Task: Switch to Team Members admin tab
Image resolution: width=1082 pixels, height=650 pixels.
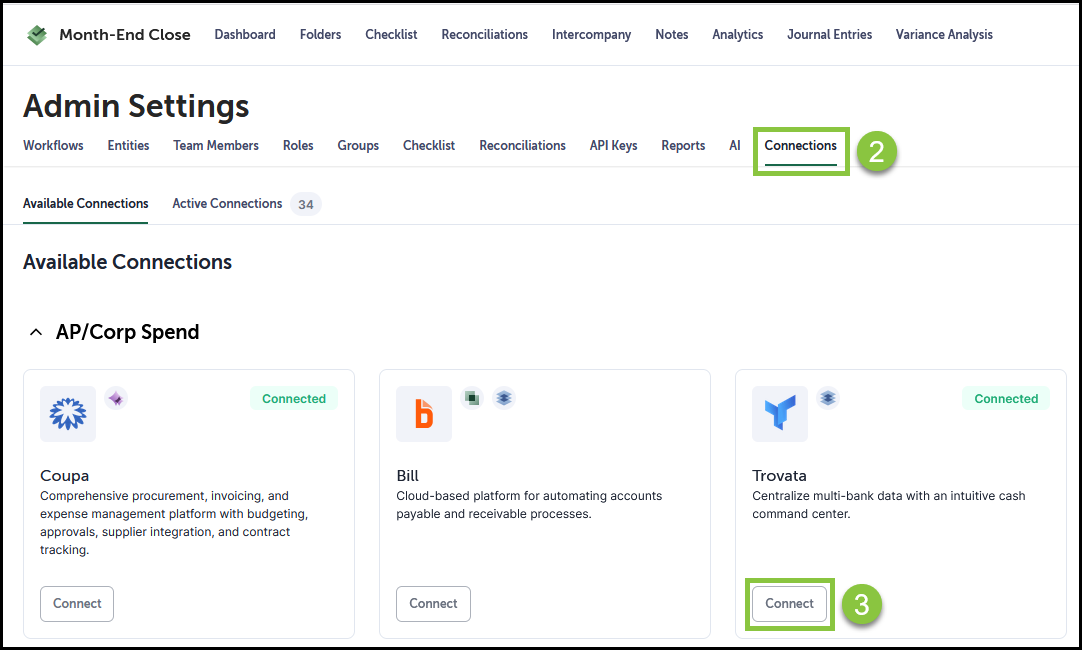Action: [216, 146]
